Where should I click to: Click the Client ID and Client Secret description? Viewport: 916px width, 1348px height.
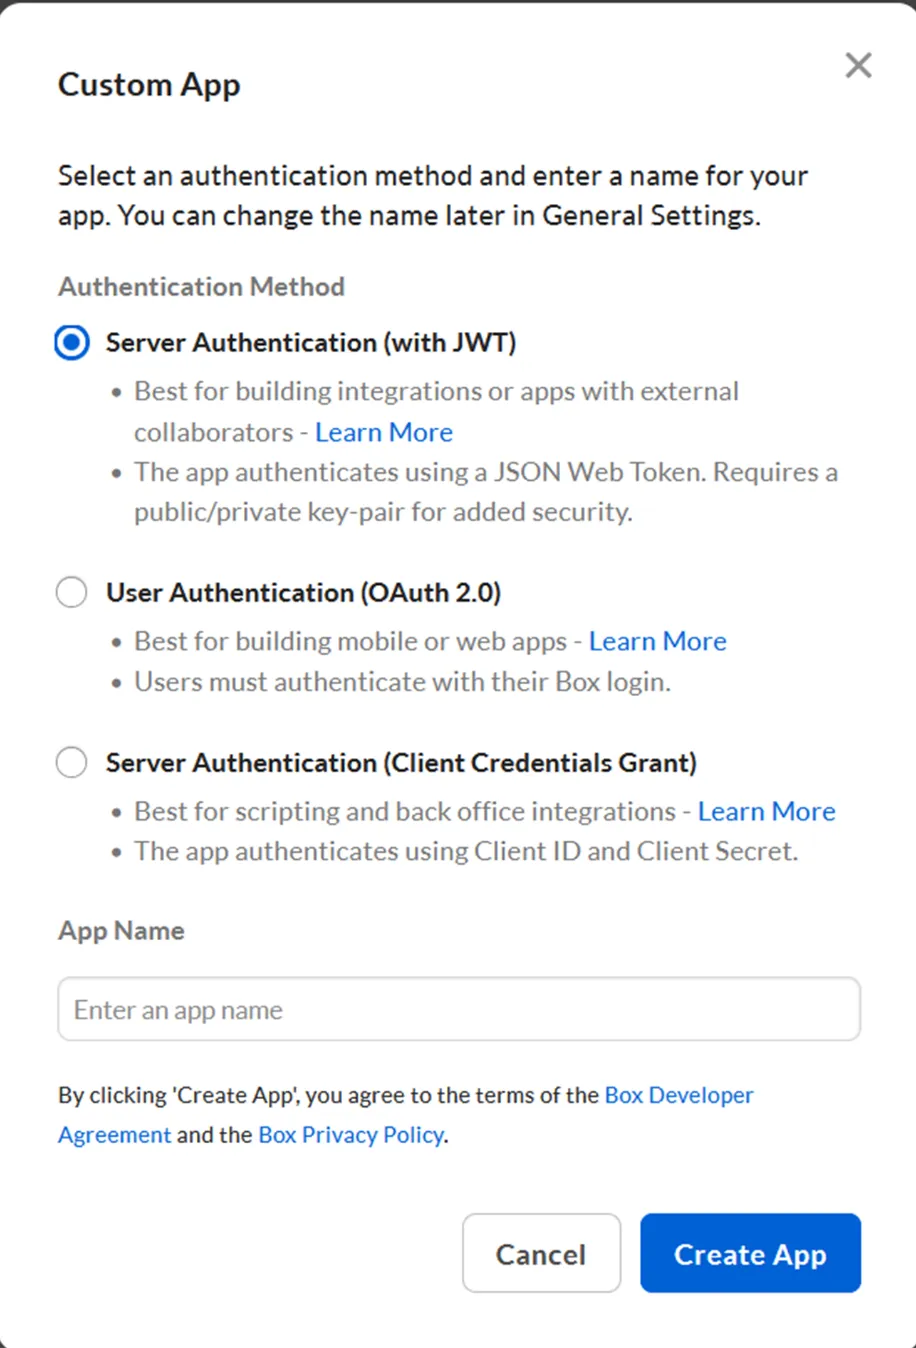pos(466,851)
